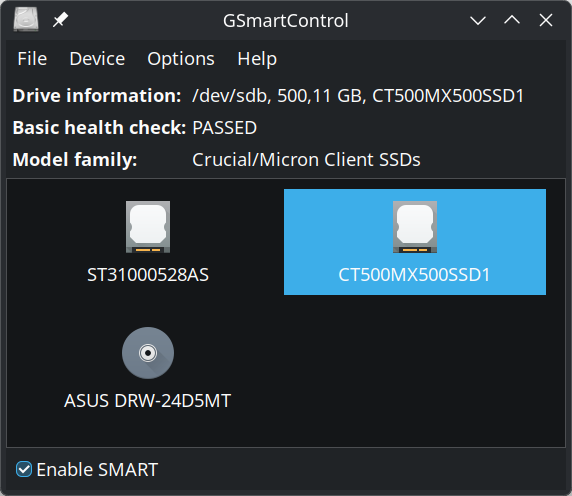This screenshot has width=572, height=496.
Task: Open the Options menu
Action: (x=181, y=59)
